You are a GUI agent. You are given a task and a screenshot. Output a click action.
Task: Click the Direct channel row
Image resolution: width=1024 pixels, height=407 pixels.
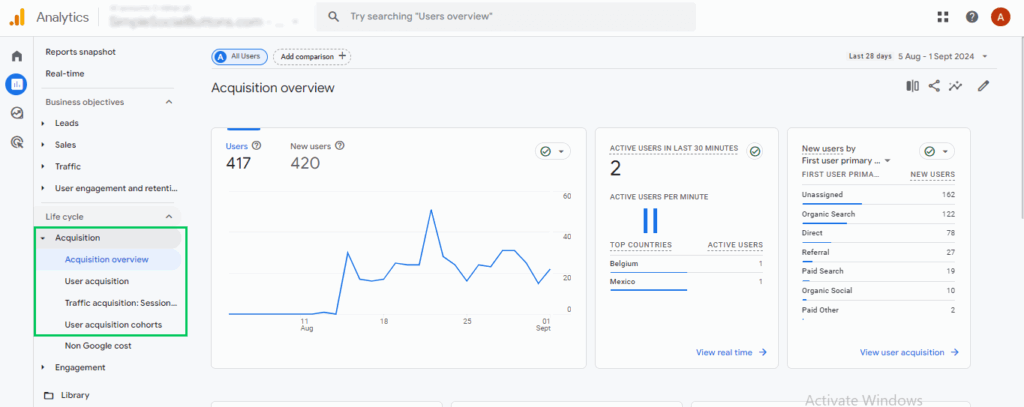click(x=878, y=235)
